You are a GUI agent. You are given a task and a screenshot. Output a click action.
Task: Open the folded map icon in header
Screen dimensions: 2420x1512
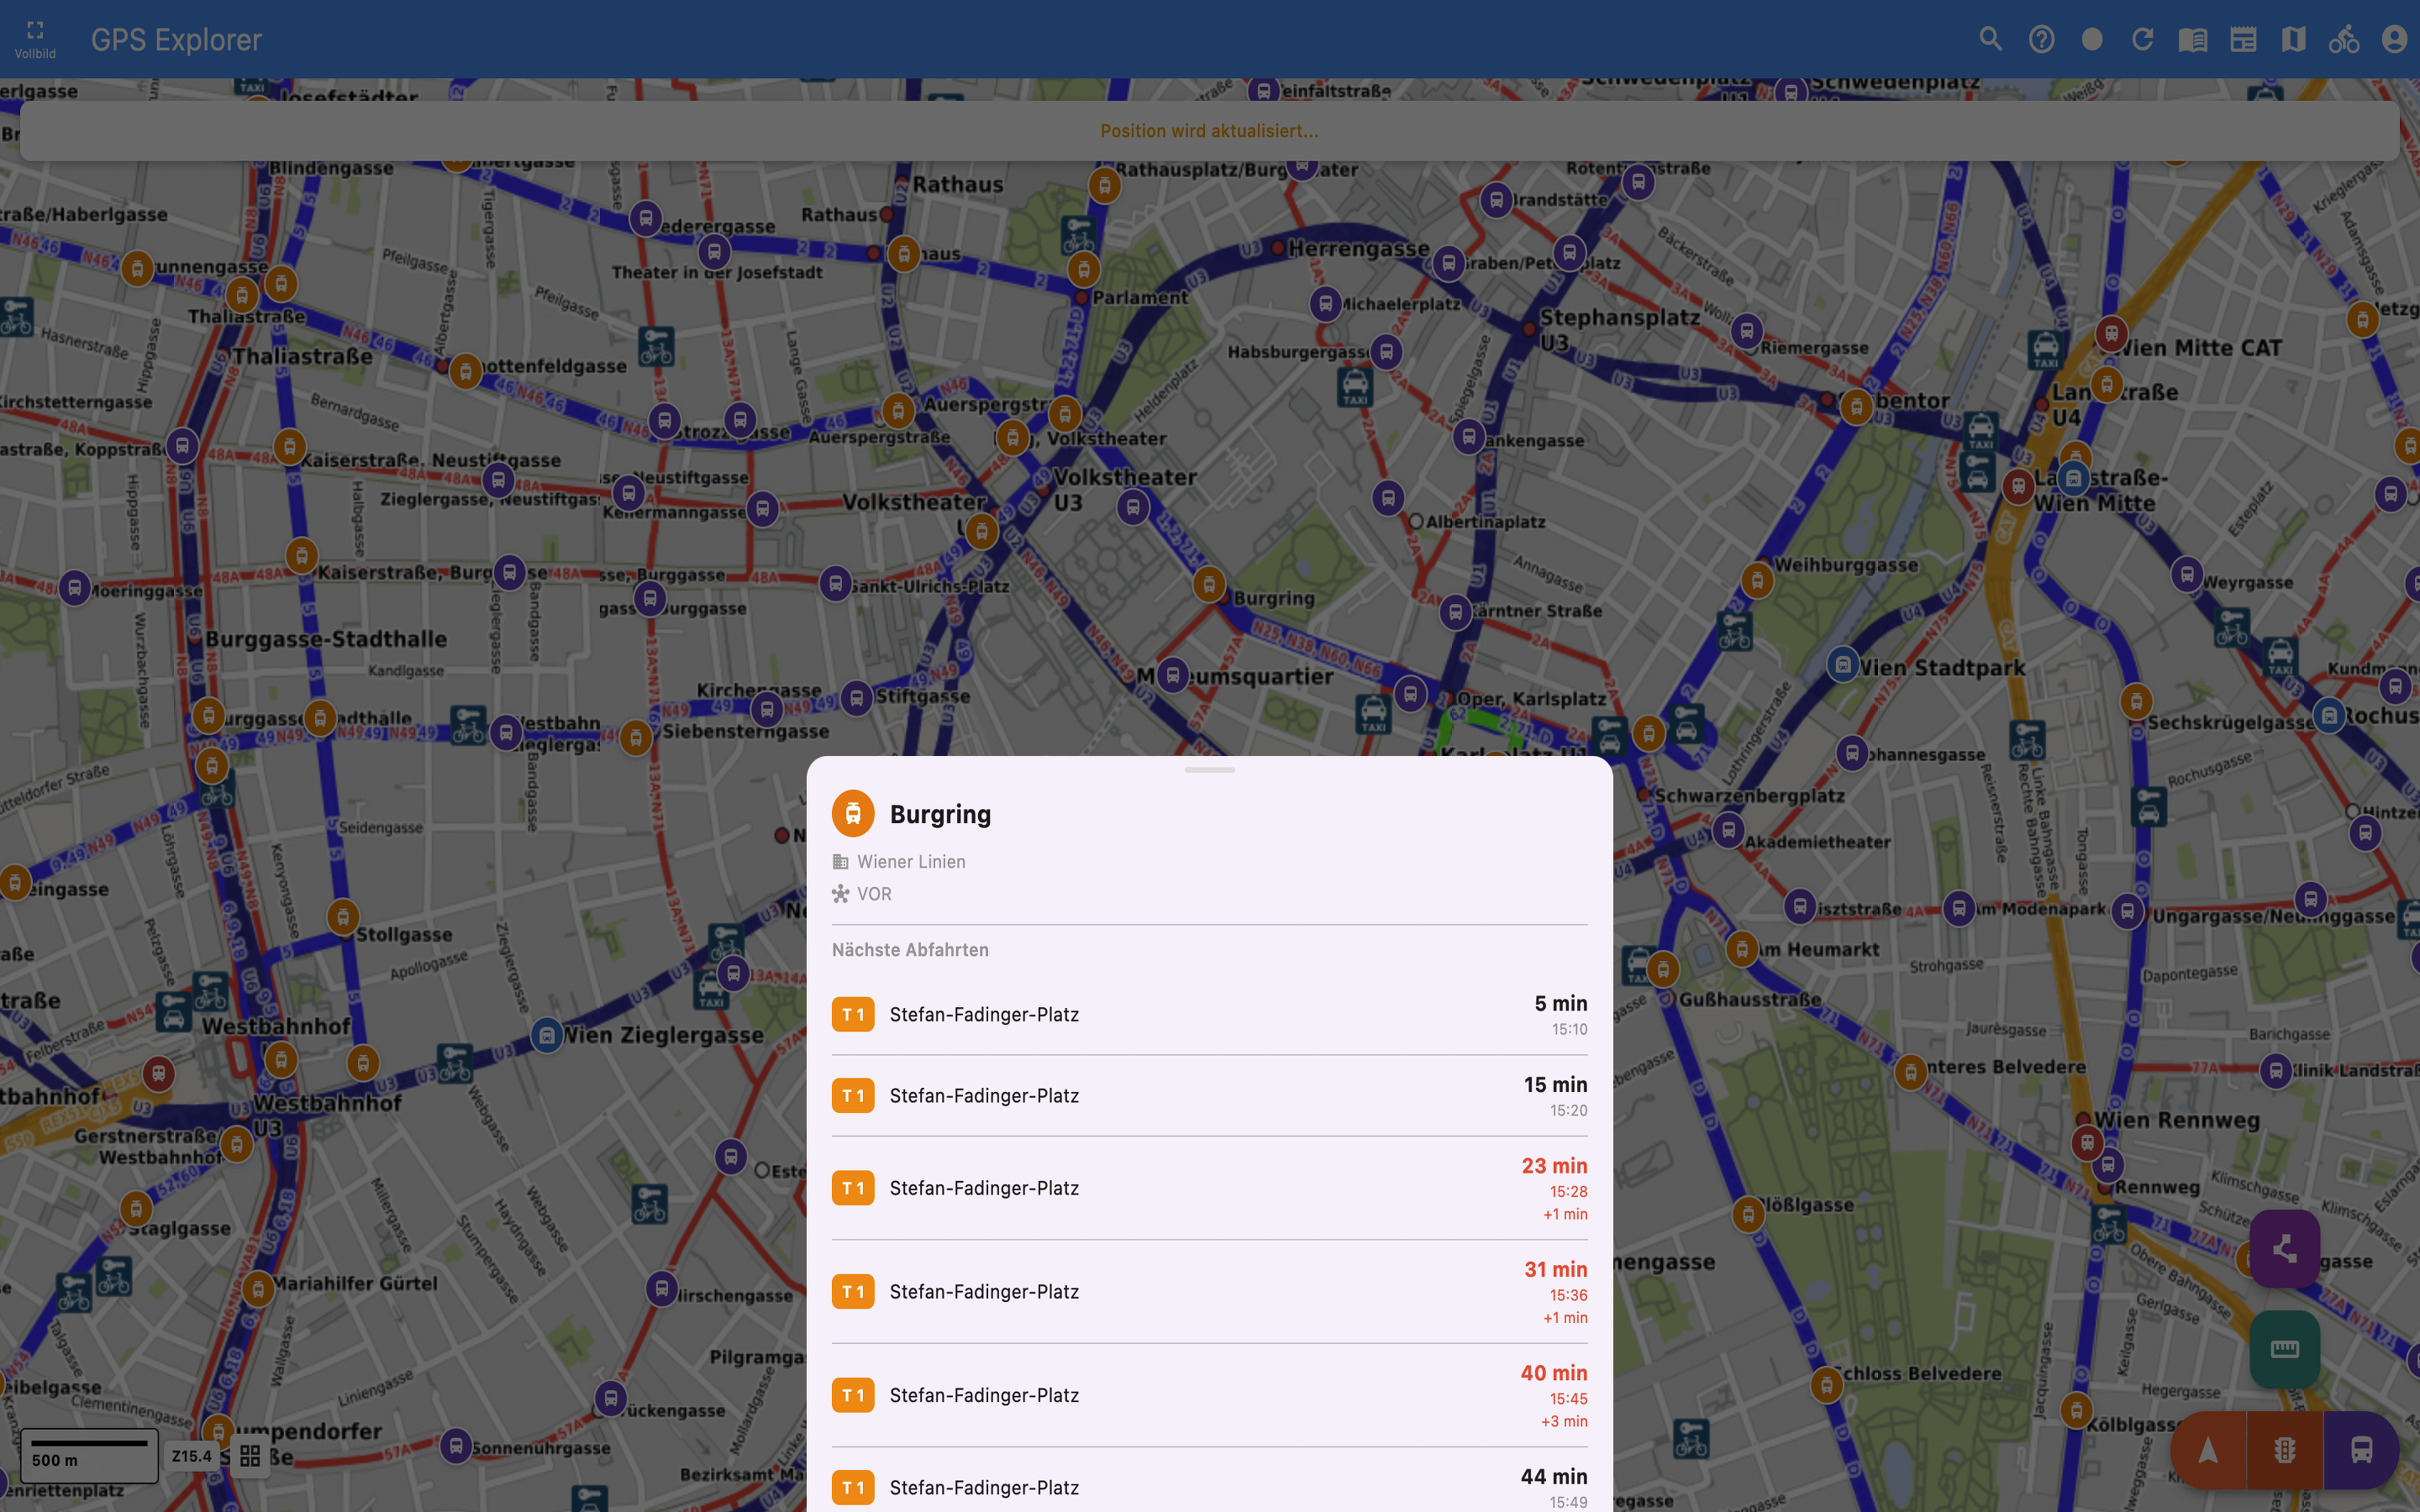[2293, 39]
